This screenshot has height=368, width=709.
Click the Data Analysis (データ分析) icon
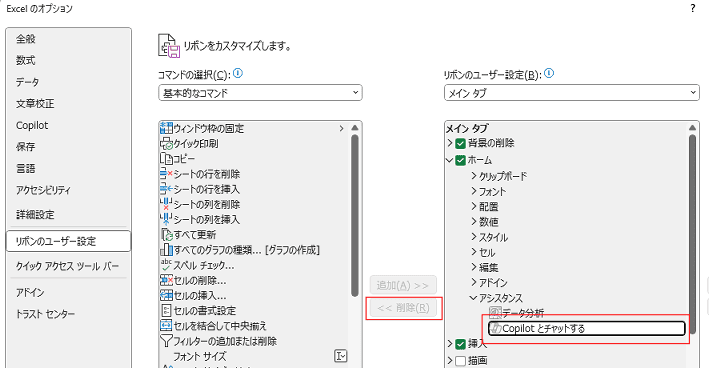click(496, 313)
